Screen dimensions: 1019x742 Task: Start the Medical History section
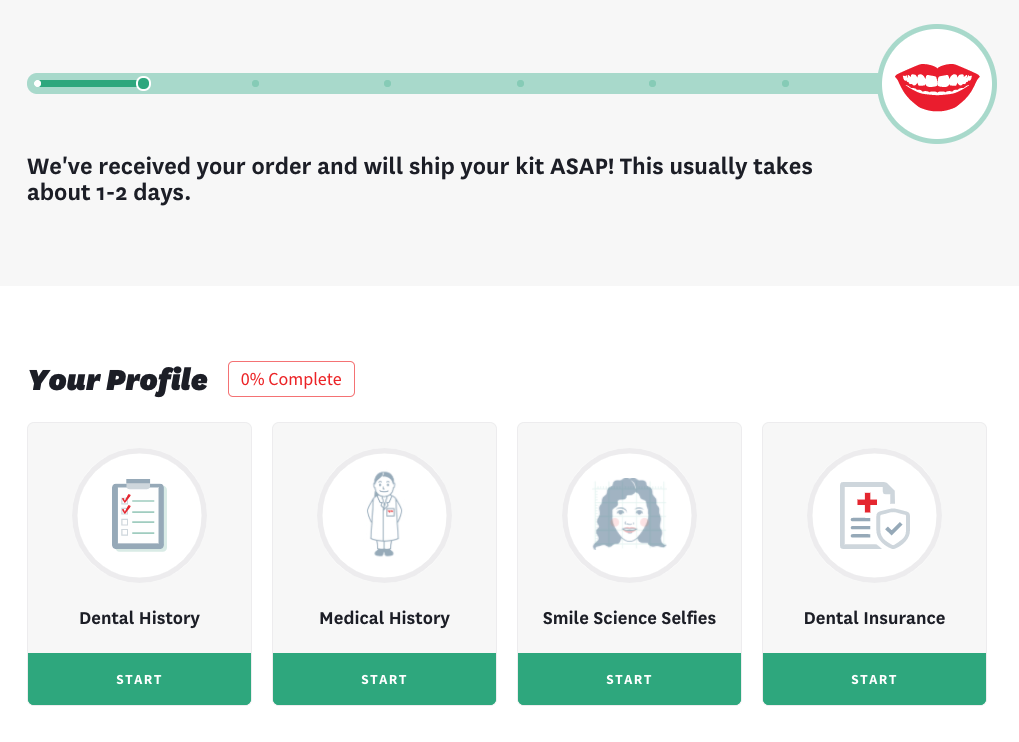(x=384, y=679)
